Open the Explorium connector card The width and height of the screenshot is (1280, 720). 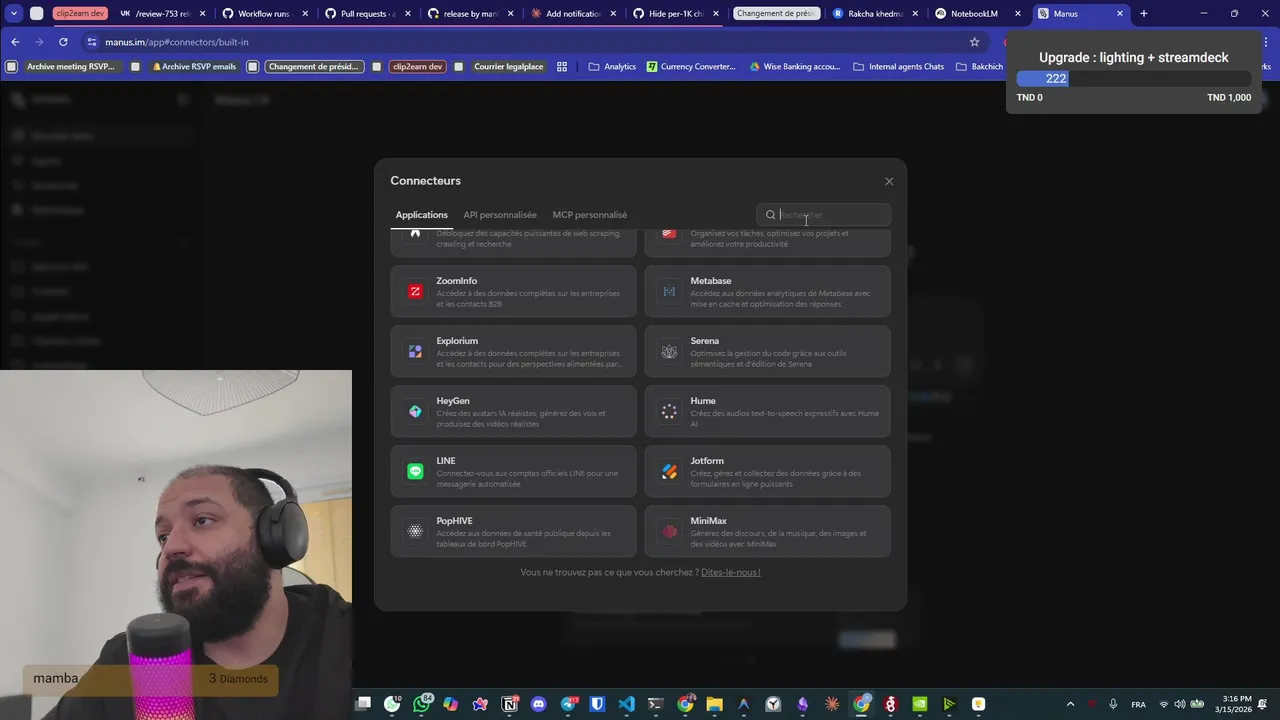(x=513, y=352)
